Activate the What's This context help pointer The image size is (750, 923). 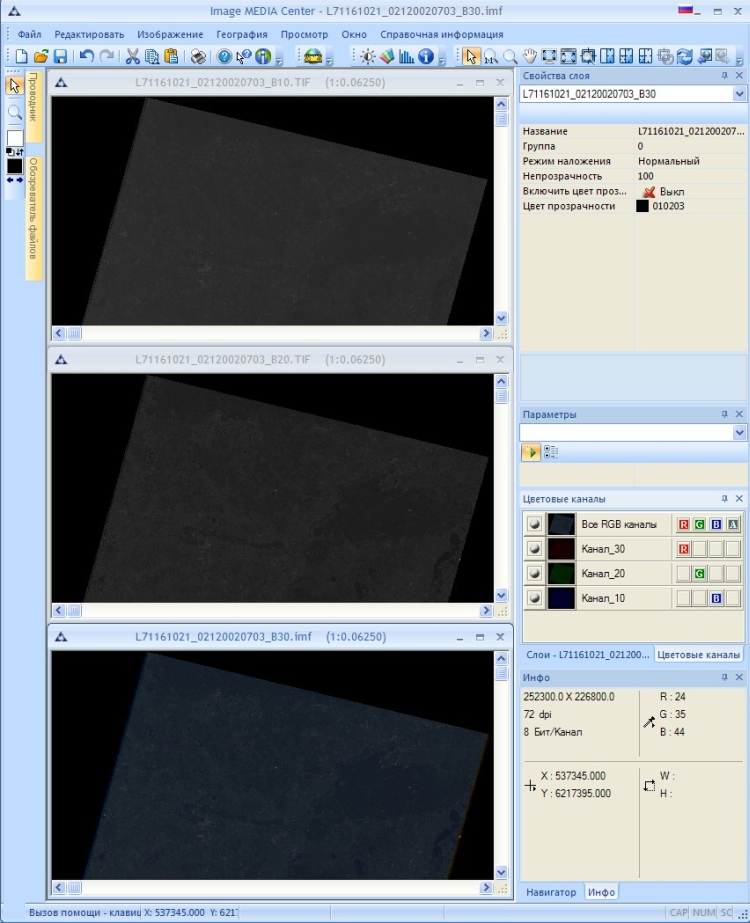[243, 57]
